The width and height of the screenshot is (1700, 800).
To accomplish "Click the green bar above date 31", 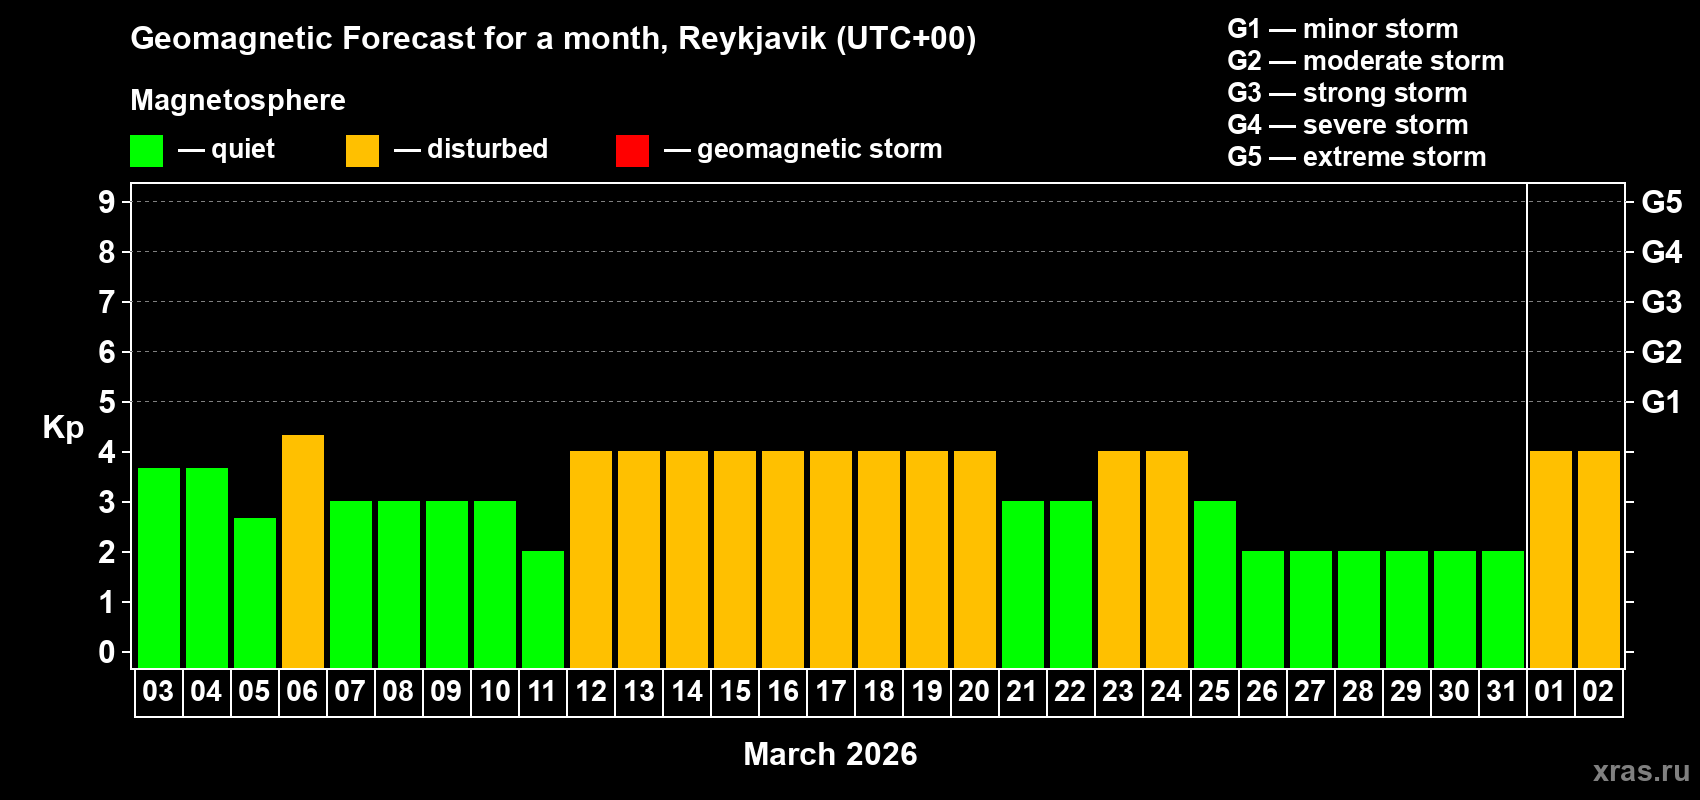I will 1503,609.
